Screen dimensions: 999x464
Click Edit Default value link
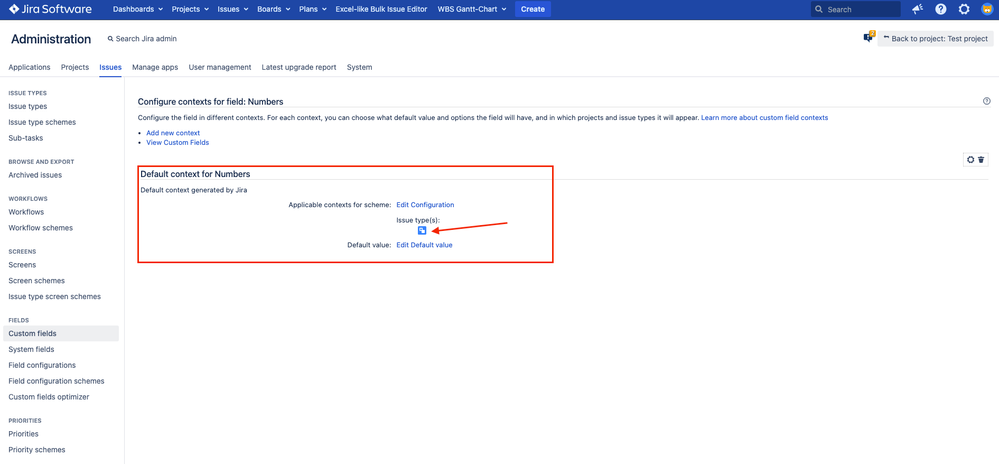(x=424, y=245)
